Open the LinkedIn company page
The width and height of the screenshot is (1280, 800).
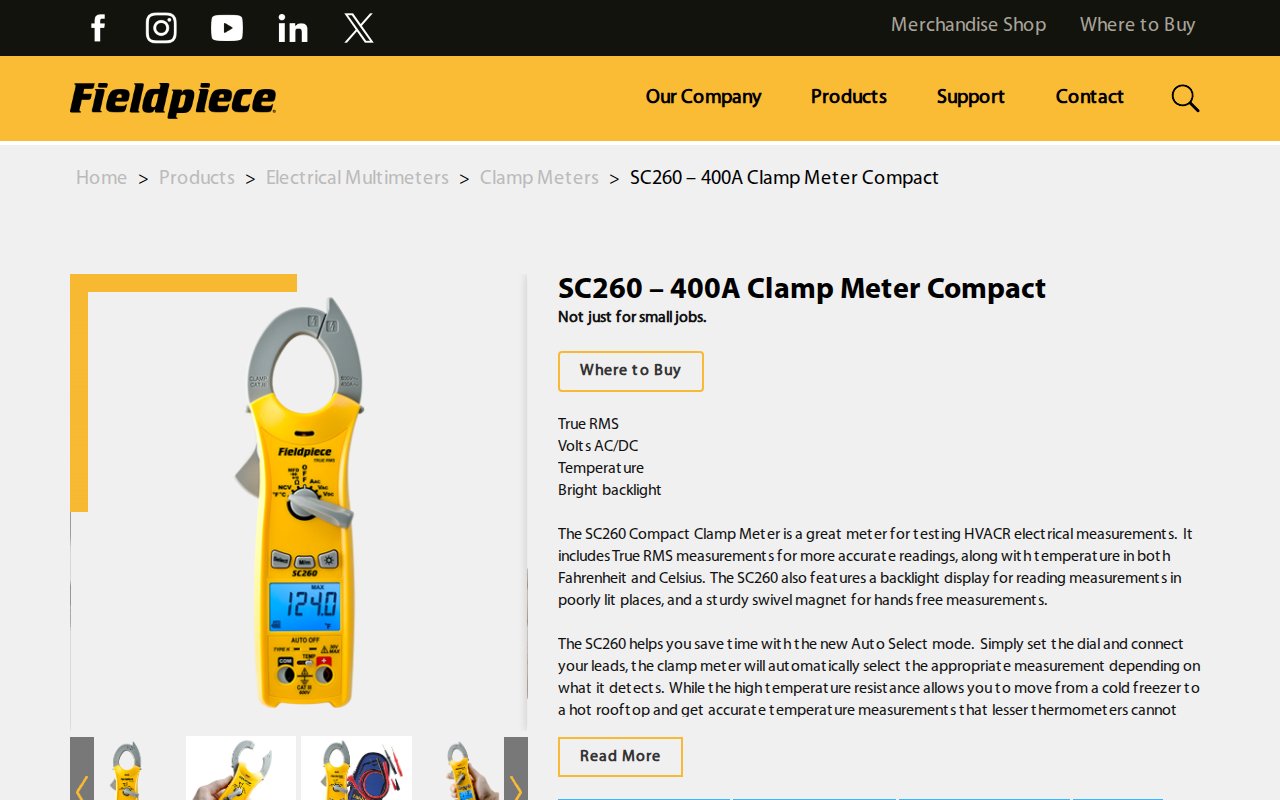point(292,28)
